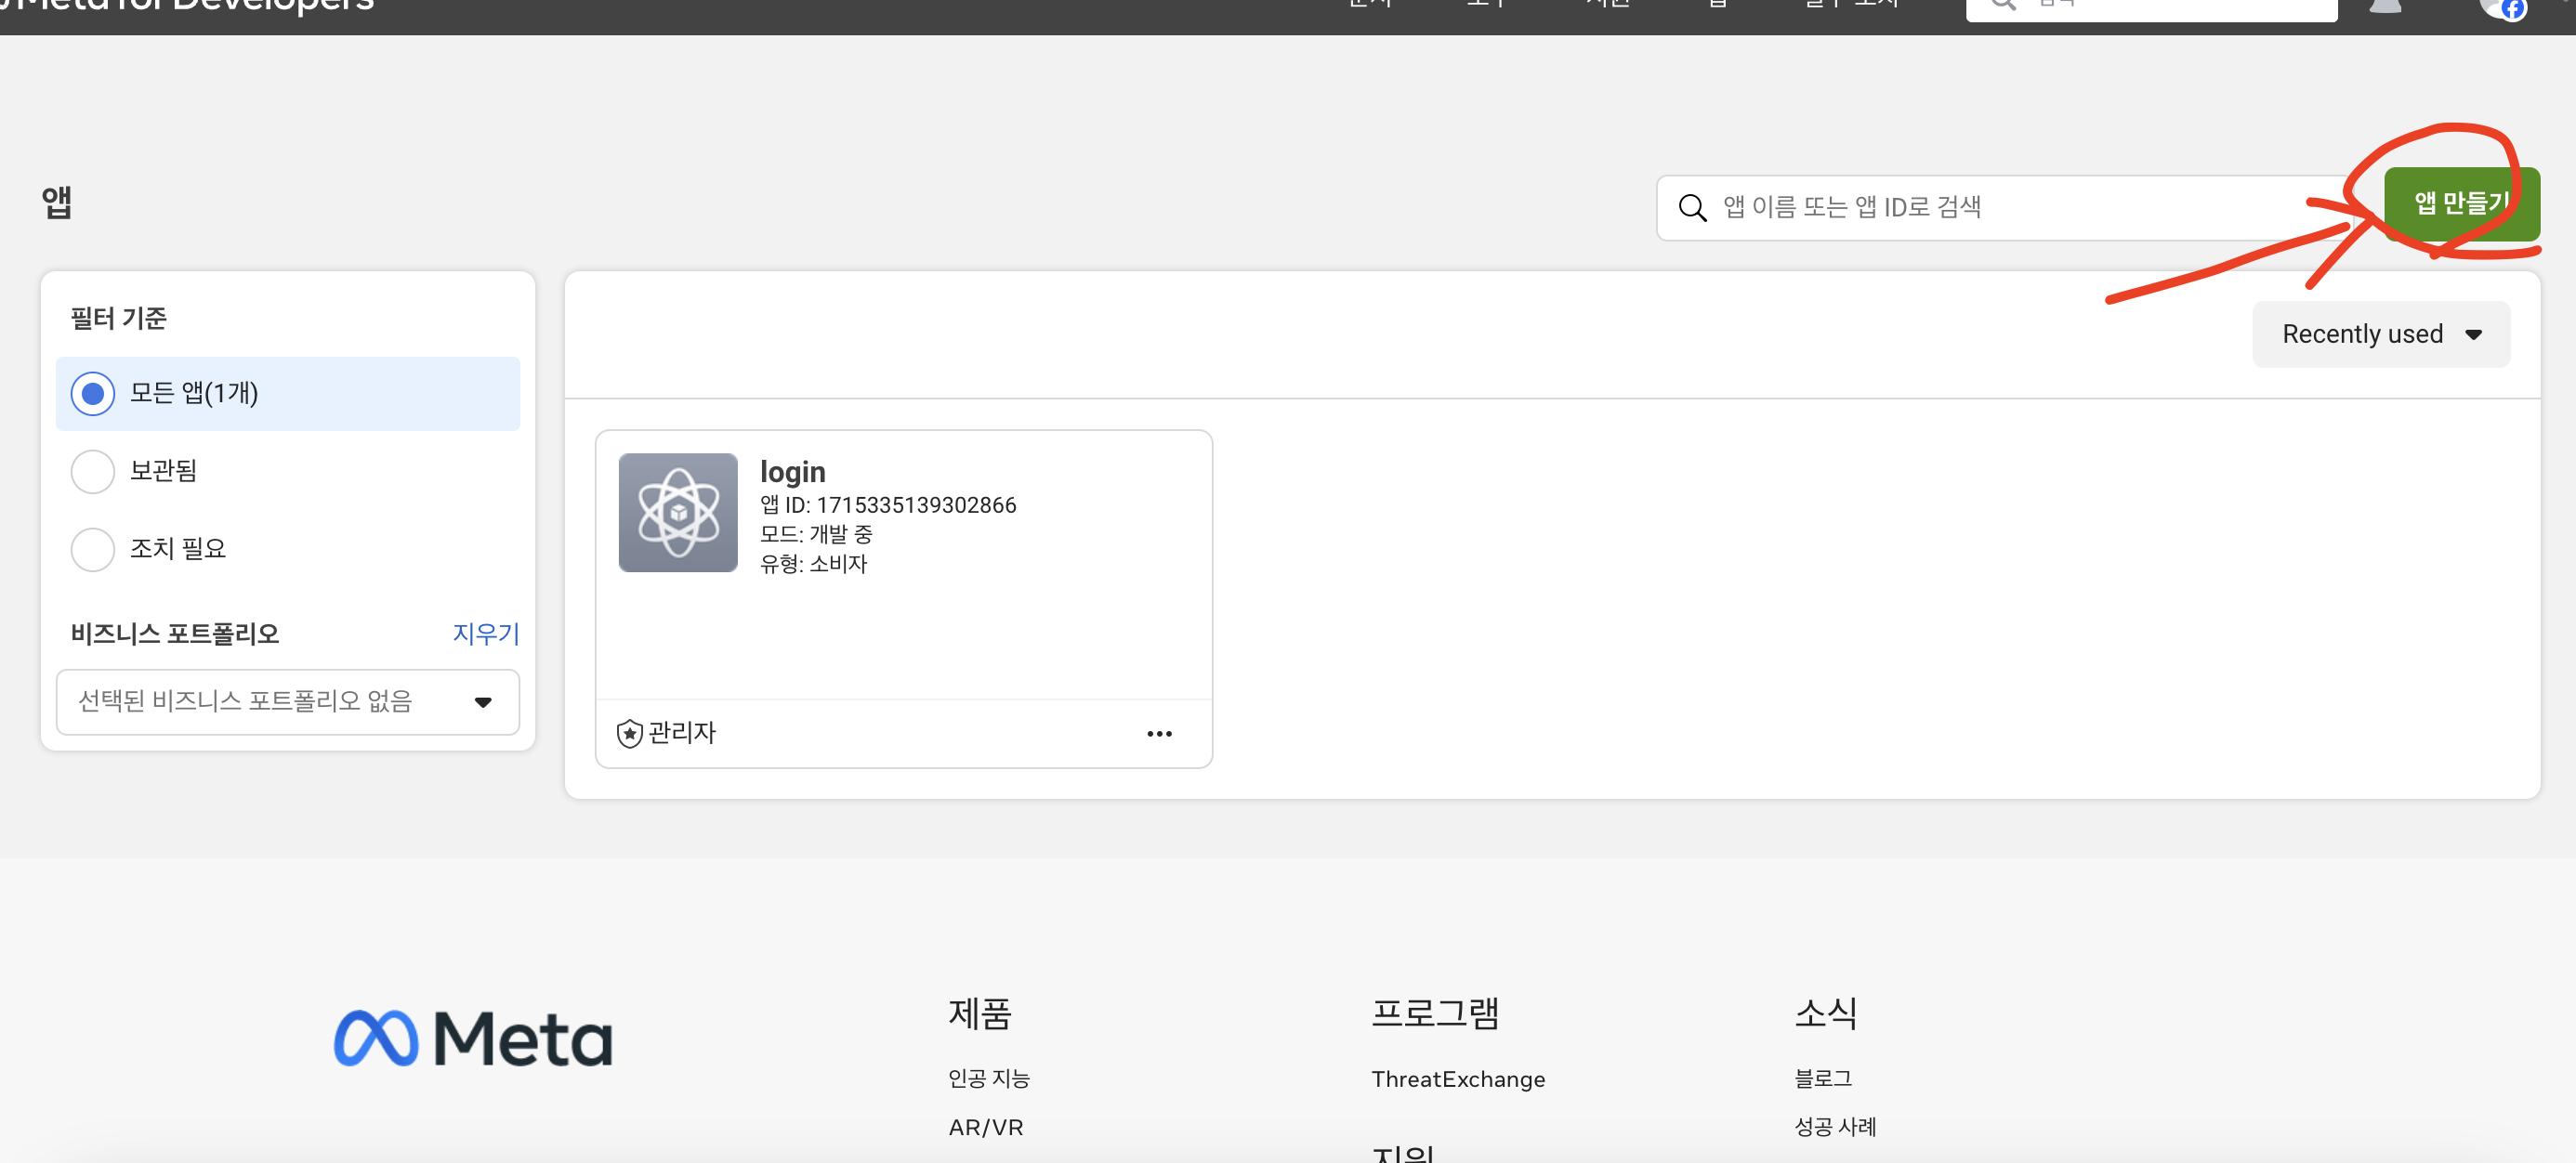Screen dimensions: 2576x1163
Task: Open the AR/VR footer link
Action: [x=985, y=1127]
